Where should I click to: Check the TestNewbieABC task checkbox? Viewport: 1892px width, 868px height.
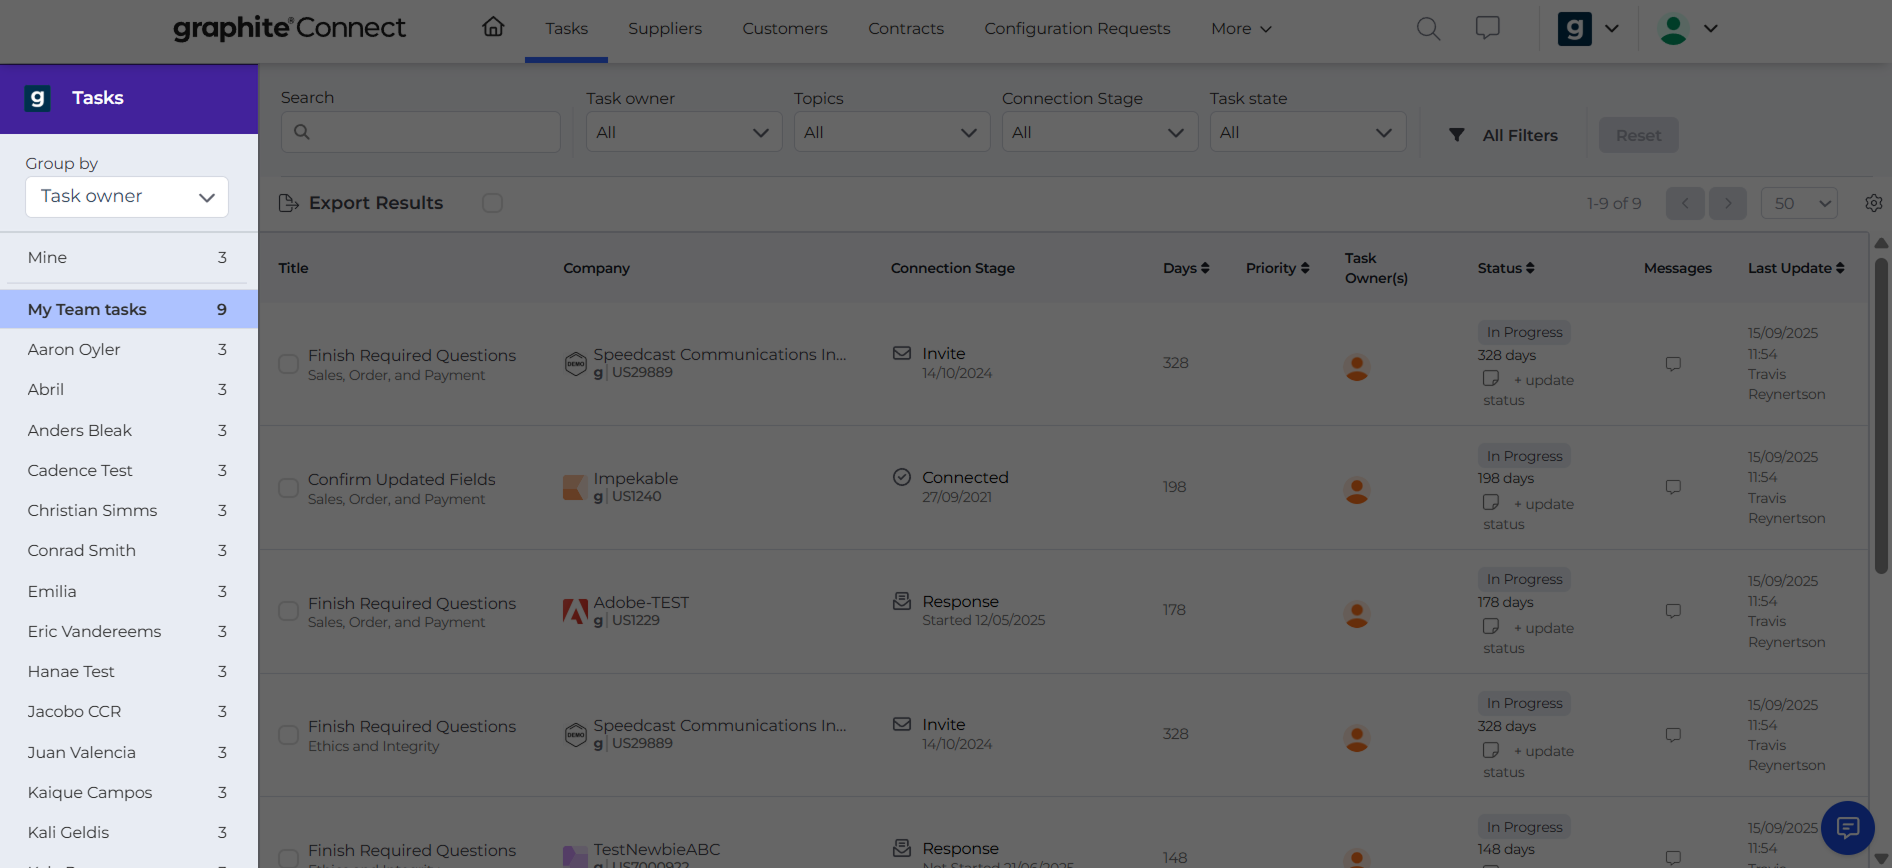pyautogui.click(x=288, y=858)
